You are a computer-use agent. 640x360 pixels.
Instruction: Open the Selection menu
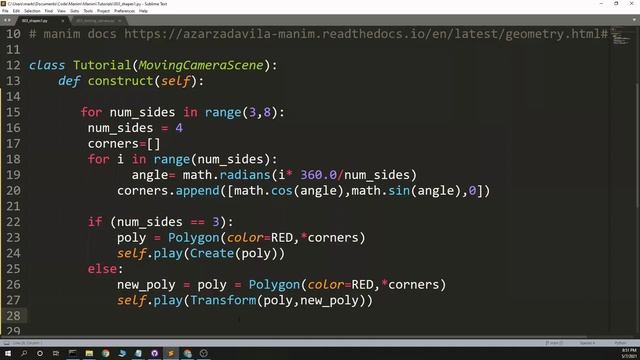[x=32, y=11]
